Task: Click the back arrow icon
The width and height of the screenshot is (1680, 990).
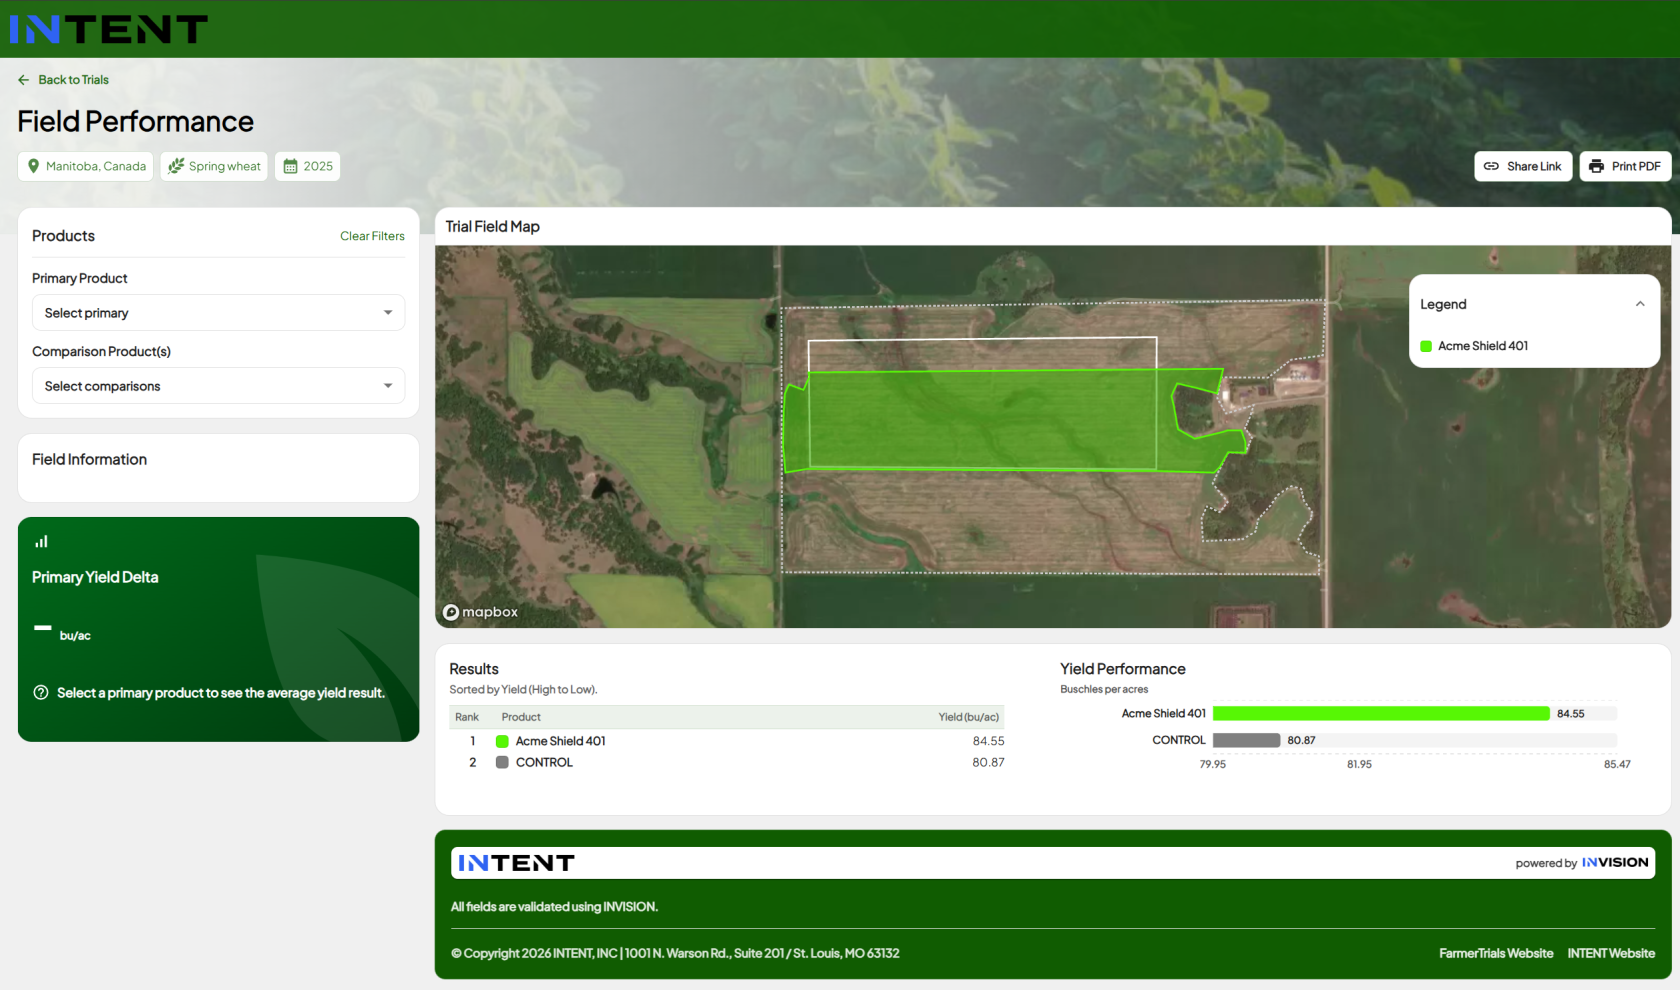Action: (24, 80)
